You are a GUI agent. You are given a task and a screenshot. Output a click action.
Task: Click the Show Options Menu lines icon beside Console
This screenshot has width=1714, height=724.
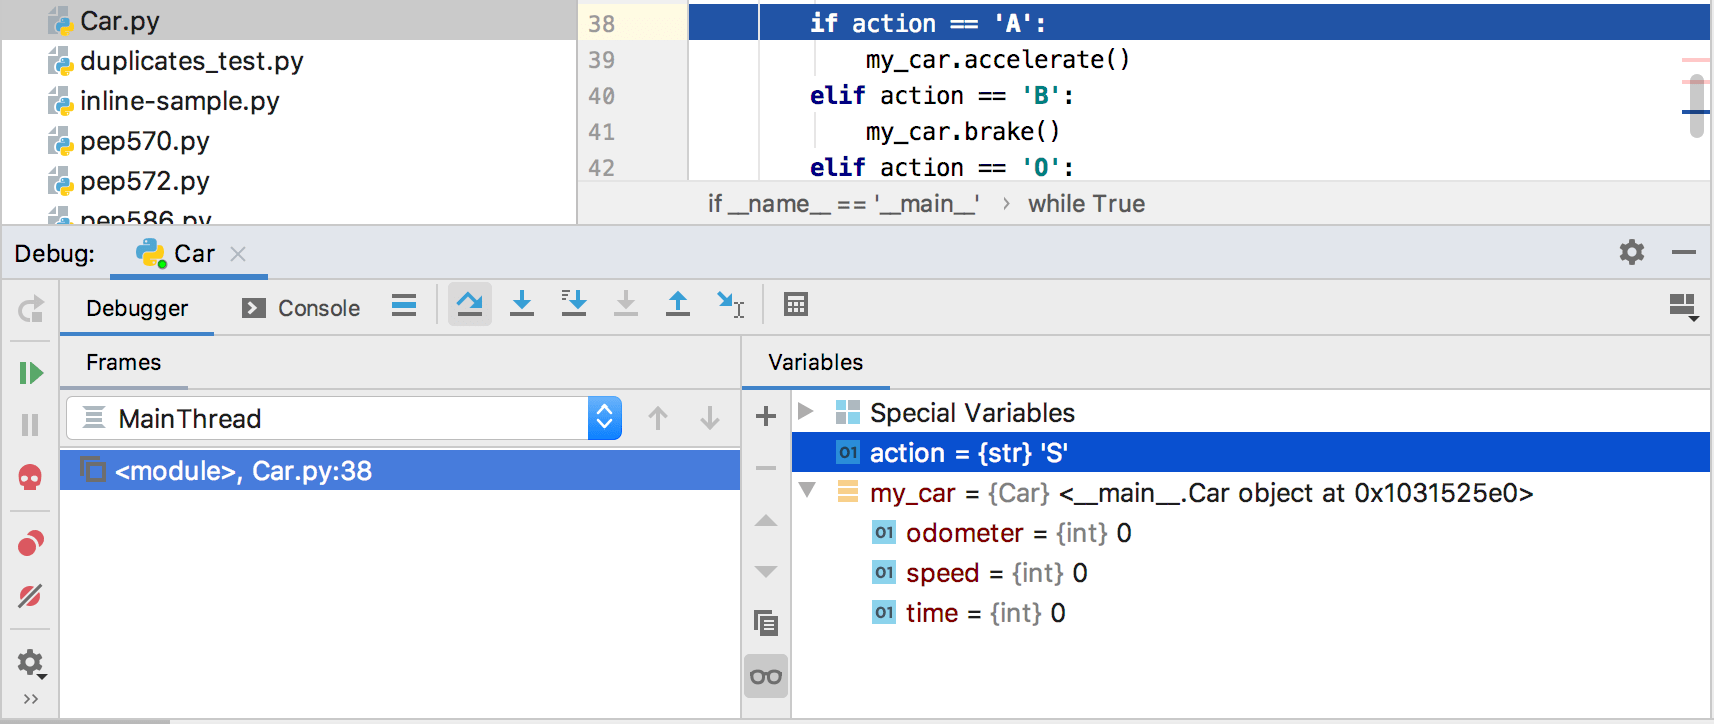[404, 305]
